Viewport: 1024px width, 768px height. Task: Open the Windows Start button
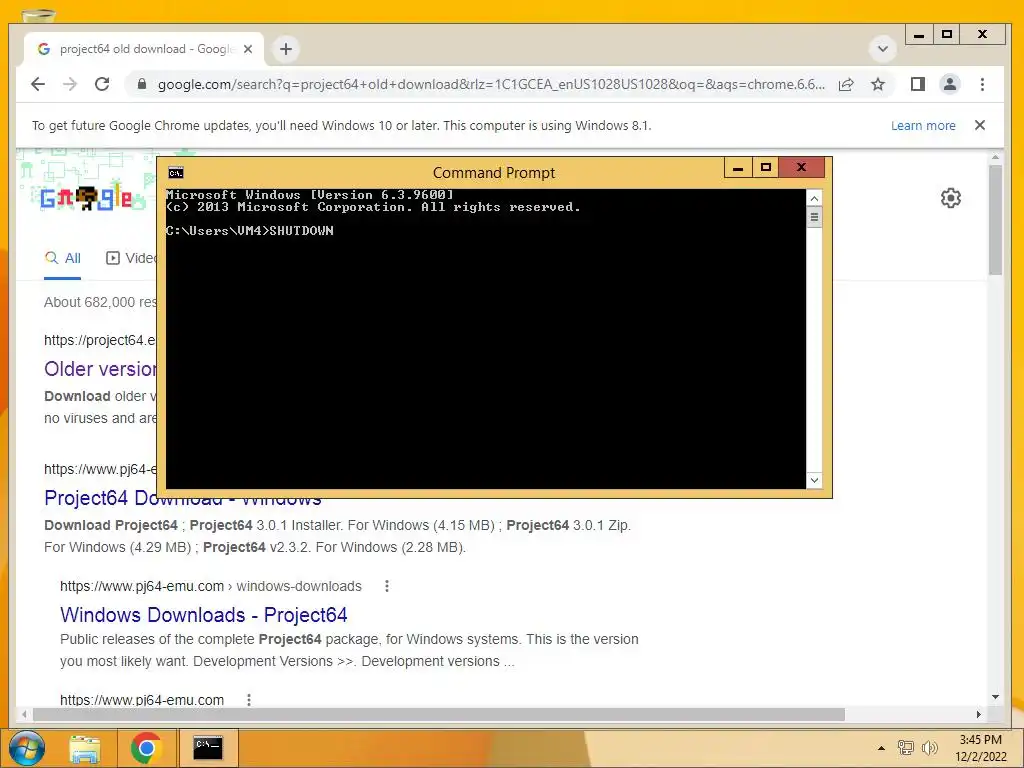[26, 748]
